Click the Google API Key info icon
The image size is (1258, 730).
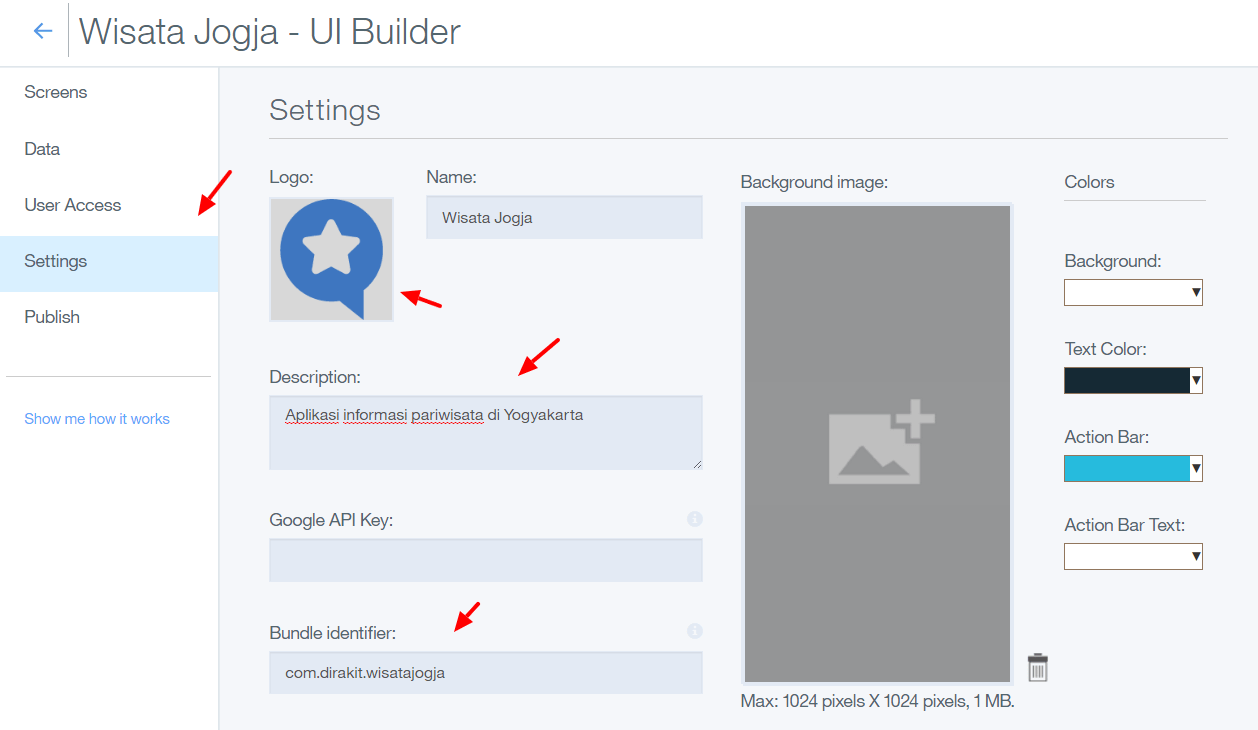point(695,519)
